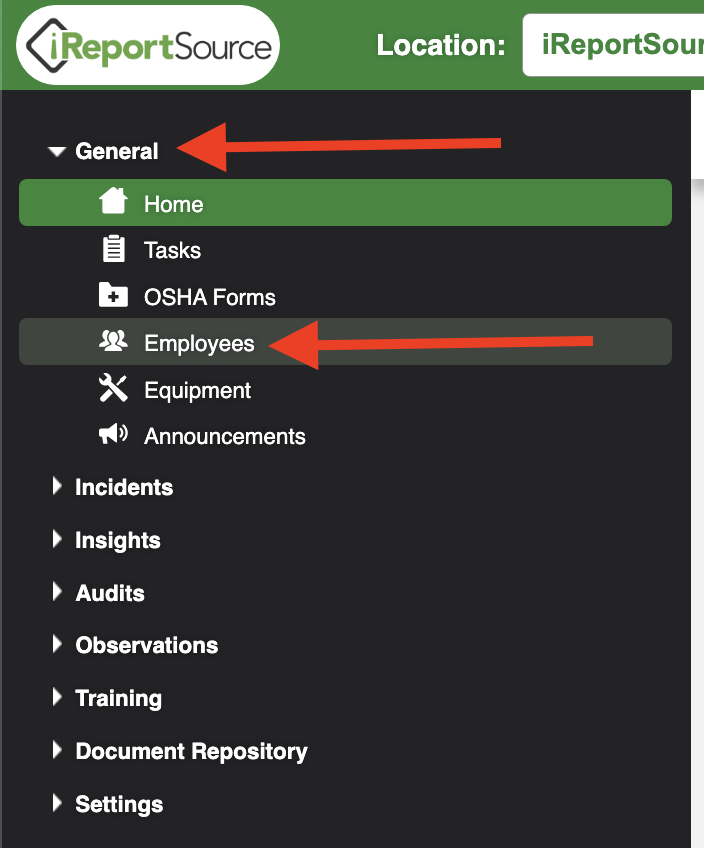Click the OSHA Forms folder icon
Screen dimensions: 704x848
click(114, 295)
